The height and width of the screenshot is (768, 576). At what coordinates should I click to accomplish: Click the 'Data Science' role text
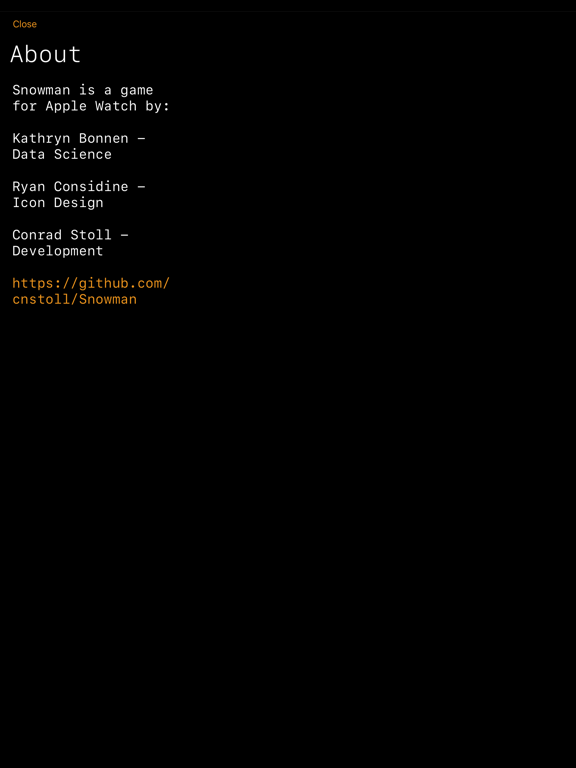tap(62, 154)
